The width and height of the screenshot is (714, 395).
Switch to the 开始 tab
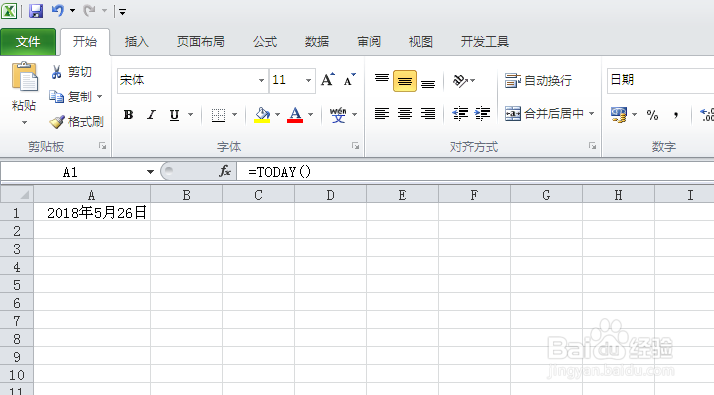coord(85,42)
